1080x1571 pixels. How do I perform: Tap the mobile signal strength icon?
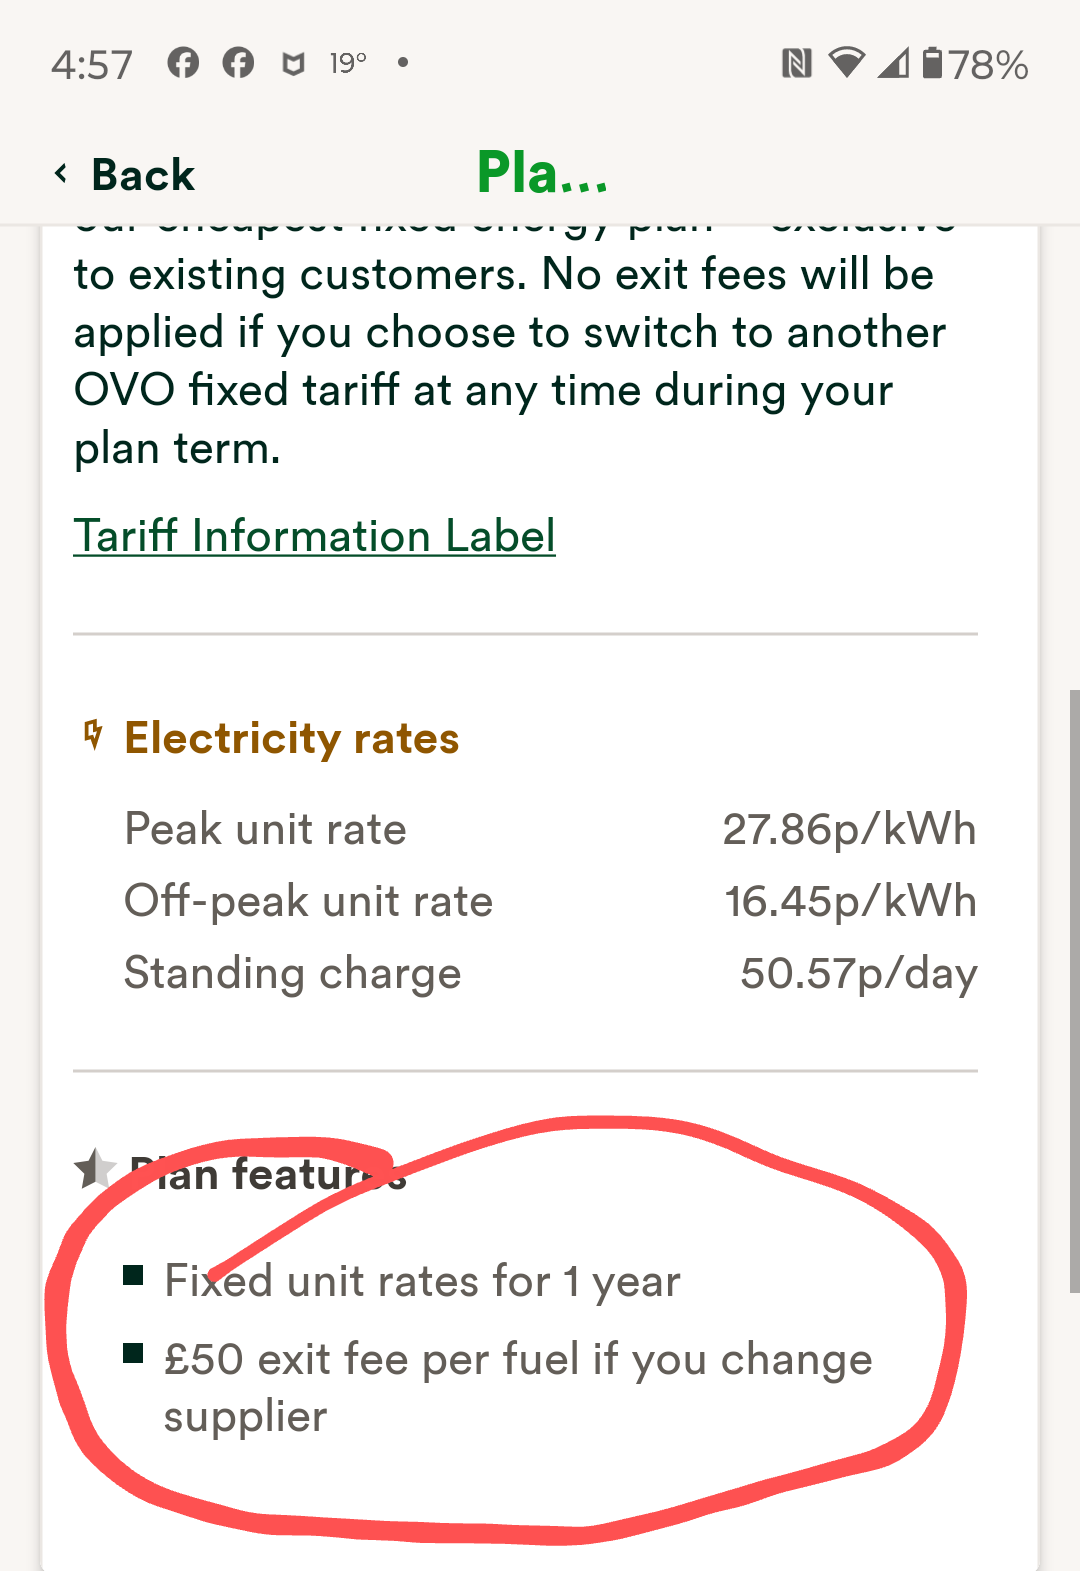tap(894, 63)
